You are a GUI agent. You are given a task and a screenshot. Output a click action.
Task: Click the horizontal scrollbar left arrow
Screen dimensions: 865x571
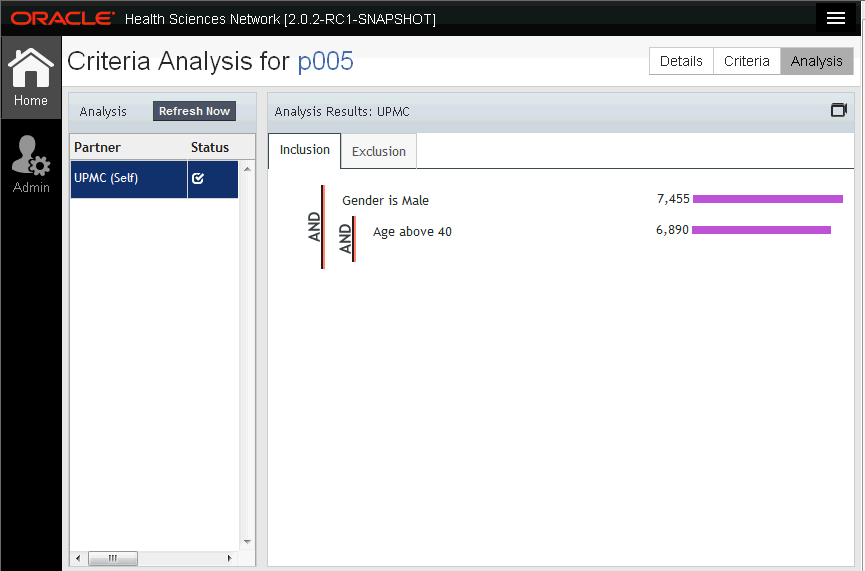tap(78, 558)
